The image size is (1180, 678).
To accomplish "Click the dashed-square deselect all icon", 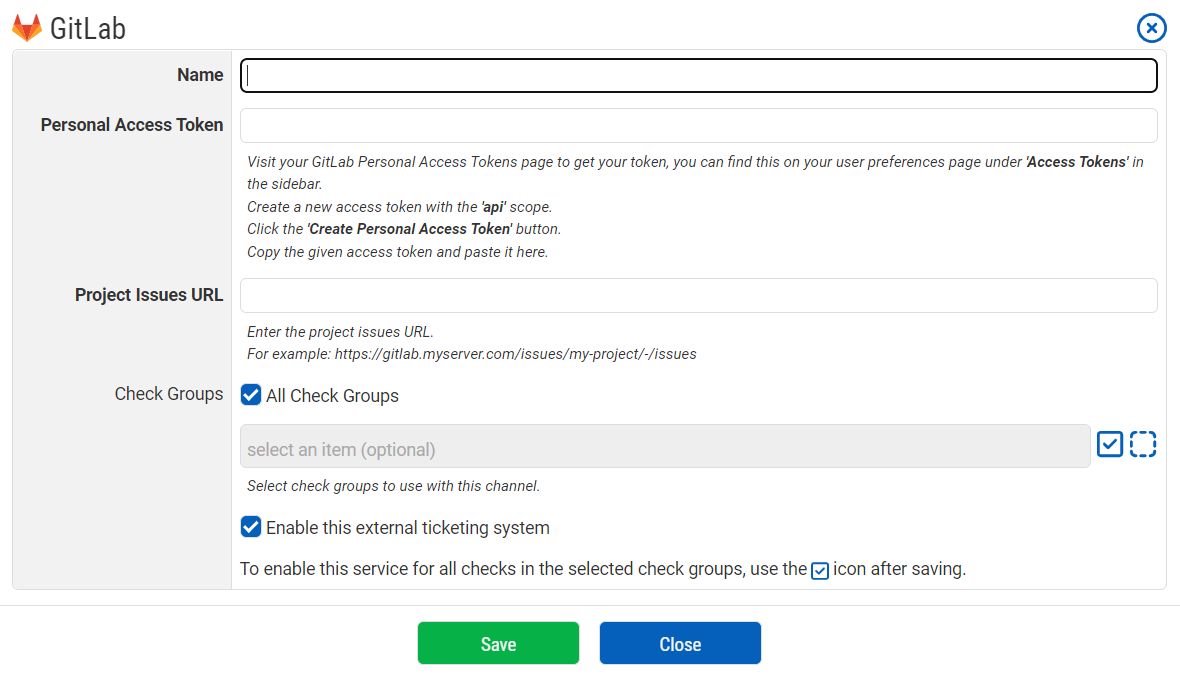I will click(1143, 444).
